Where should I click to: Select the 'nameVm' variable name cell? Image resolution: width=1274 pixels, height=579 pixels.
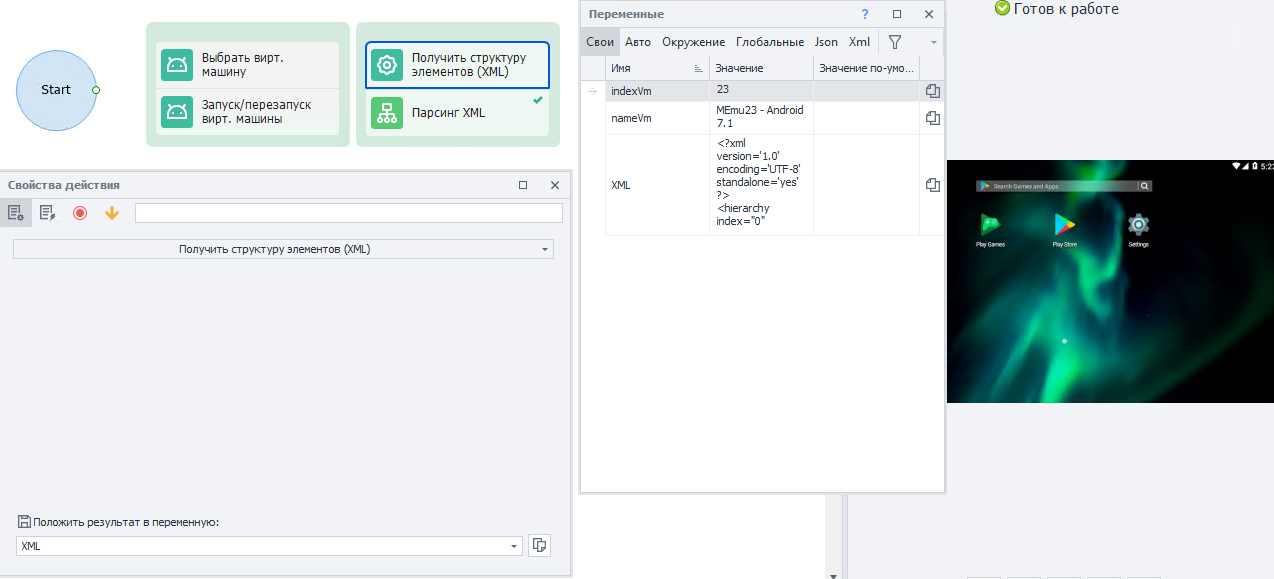click(x=657, y=118)
